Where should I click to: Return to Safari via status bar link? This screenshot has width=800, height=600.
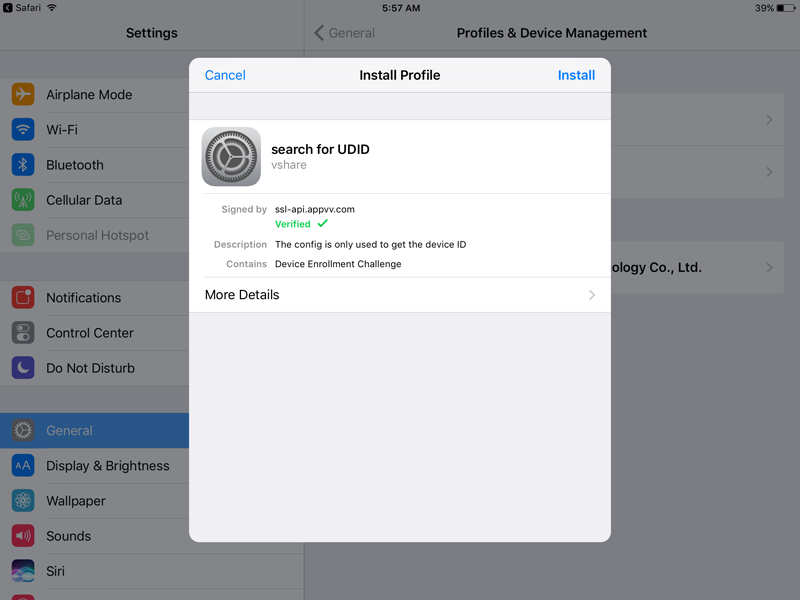tap(22, 8)
